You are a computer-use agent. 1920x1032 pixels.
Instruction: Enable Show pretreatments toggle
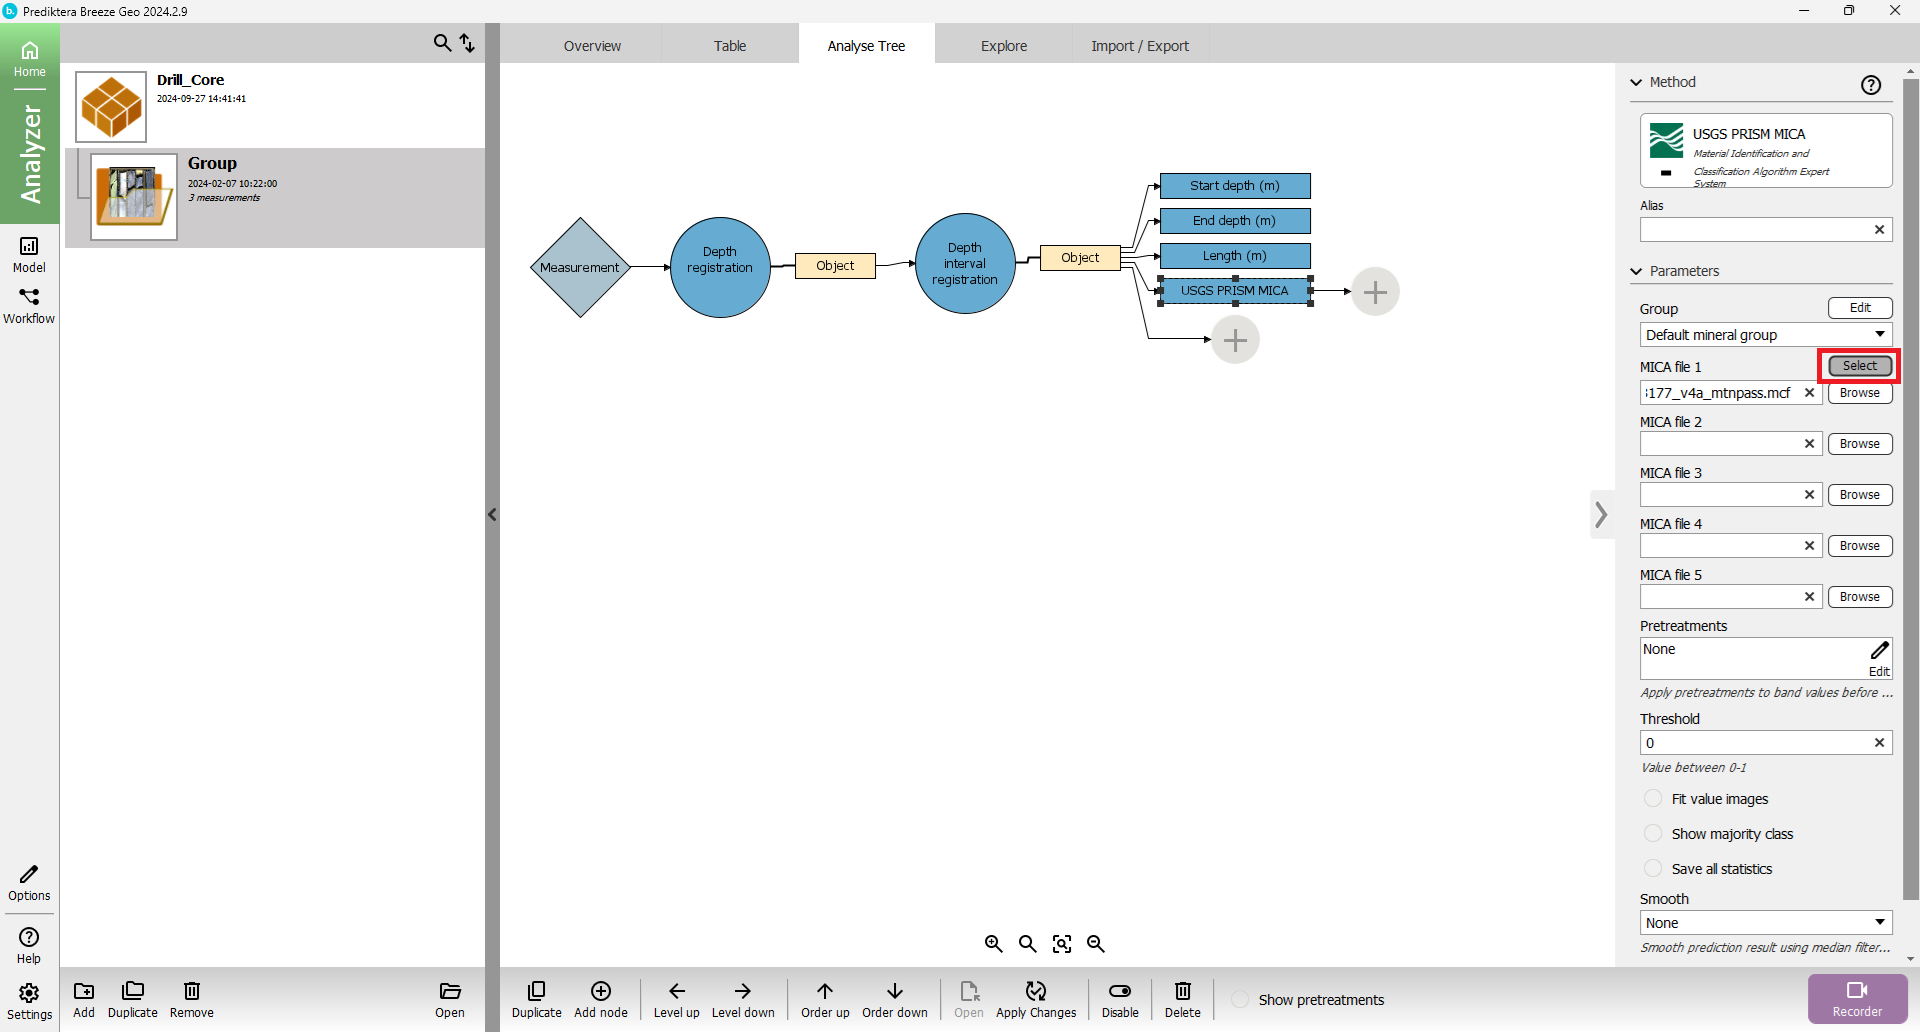[x=1240, y=1000]
